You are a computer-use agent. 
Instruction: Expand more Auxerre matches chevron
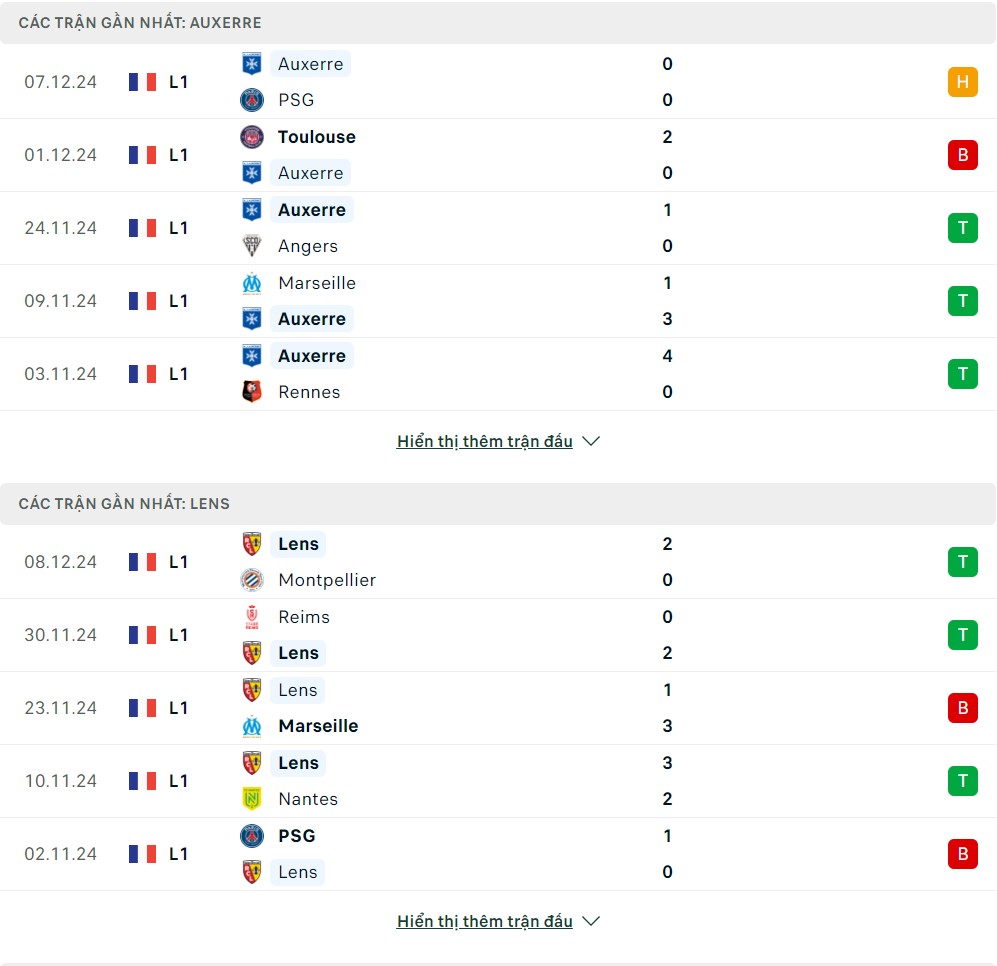coord(591,441)
